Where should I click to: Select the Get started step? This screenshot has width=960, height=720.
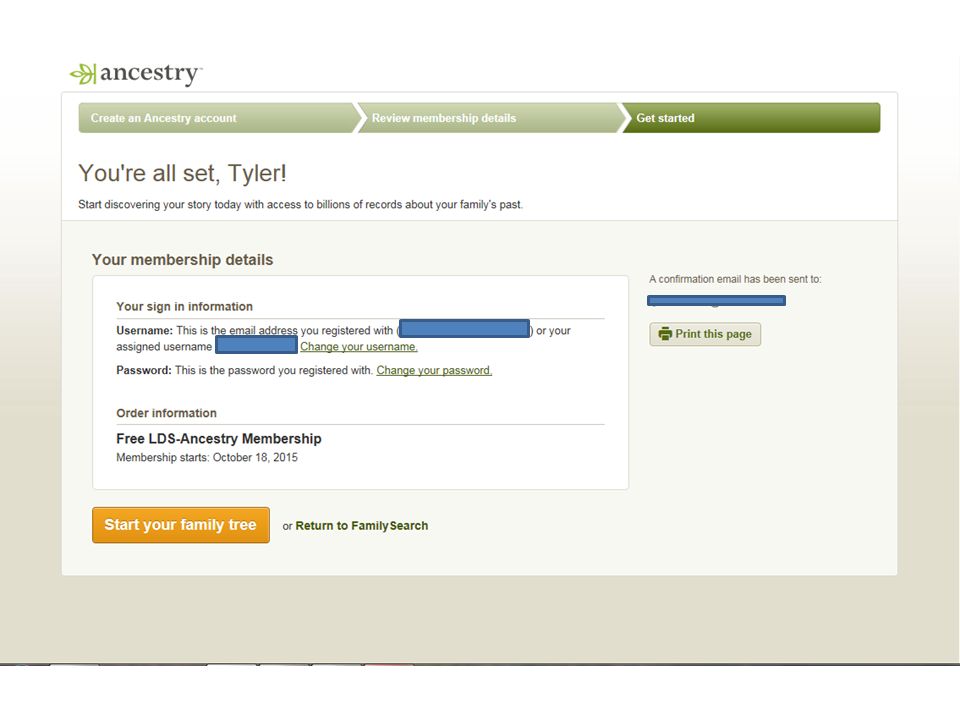click(x=665, y=118)
